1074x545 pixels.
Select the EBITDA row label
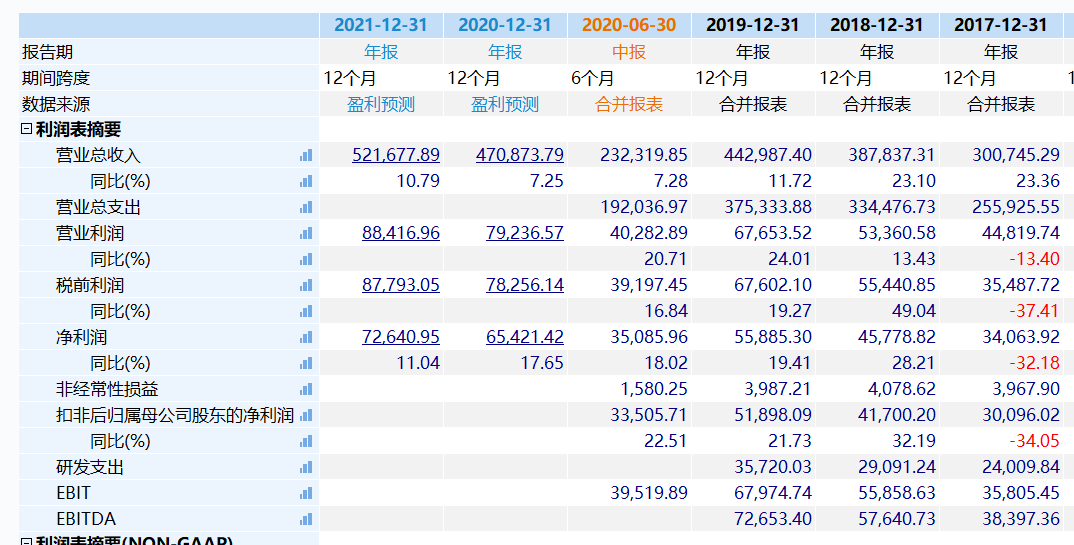tap(86, 519)
